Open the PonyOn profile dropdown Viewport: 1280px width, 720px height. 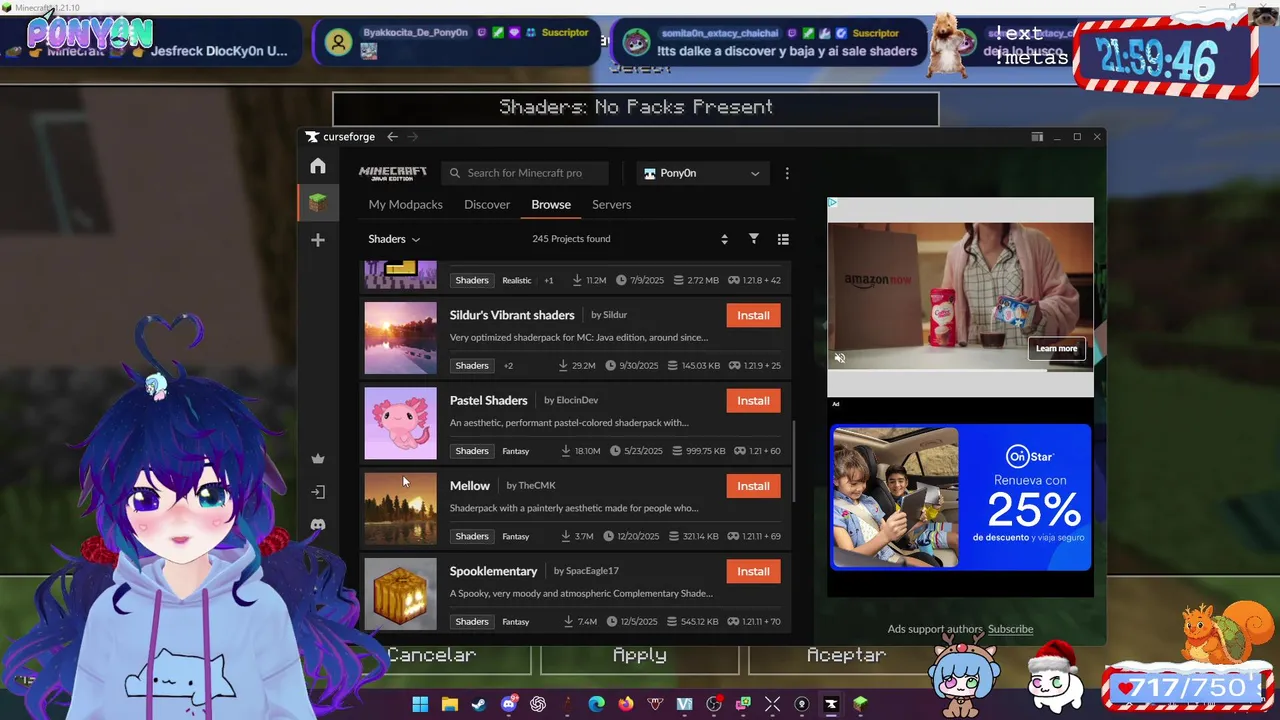coord(702,173)
